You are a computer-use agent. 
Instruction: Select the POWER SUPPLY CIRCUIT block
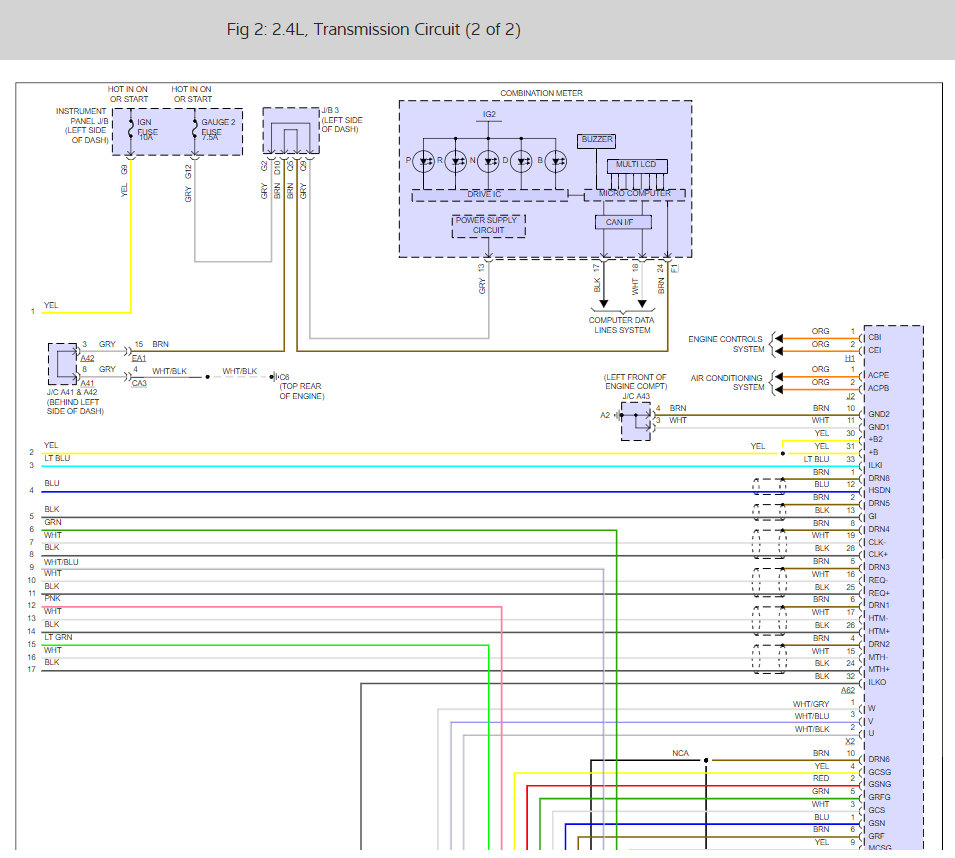488,225
